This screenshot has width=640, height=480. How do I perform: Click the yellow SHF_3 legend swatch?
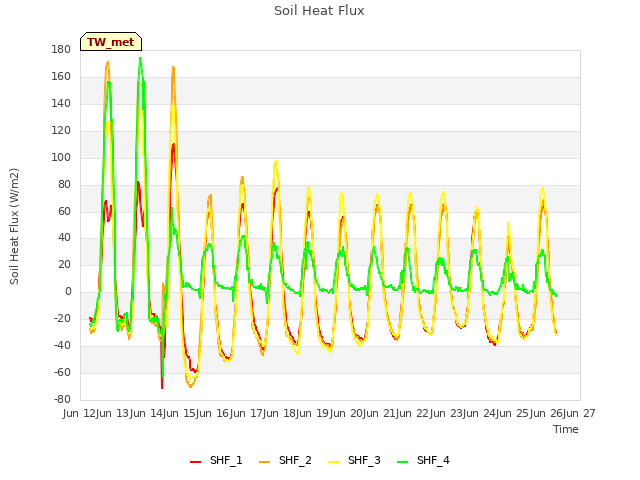333,461
